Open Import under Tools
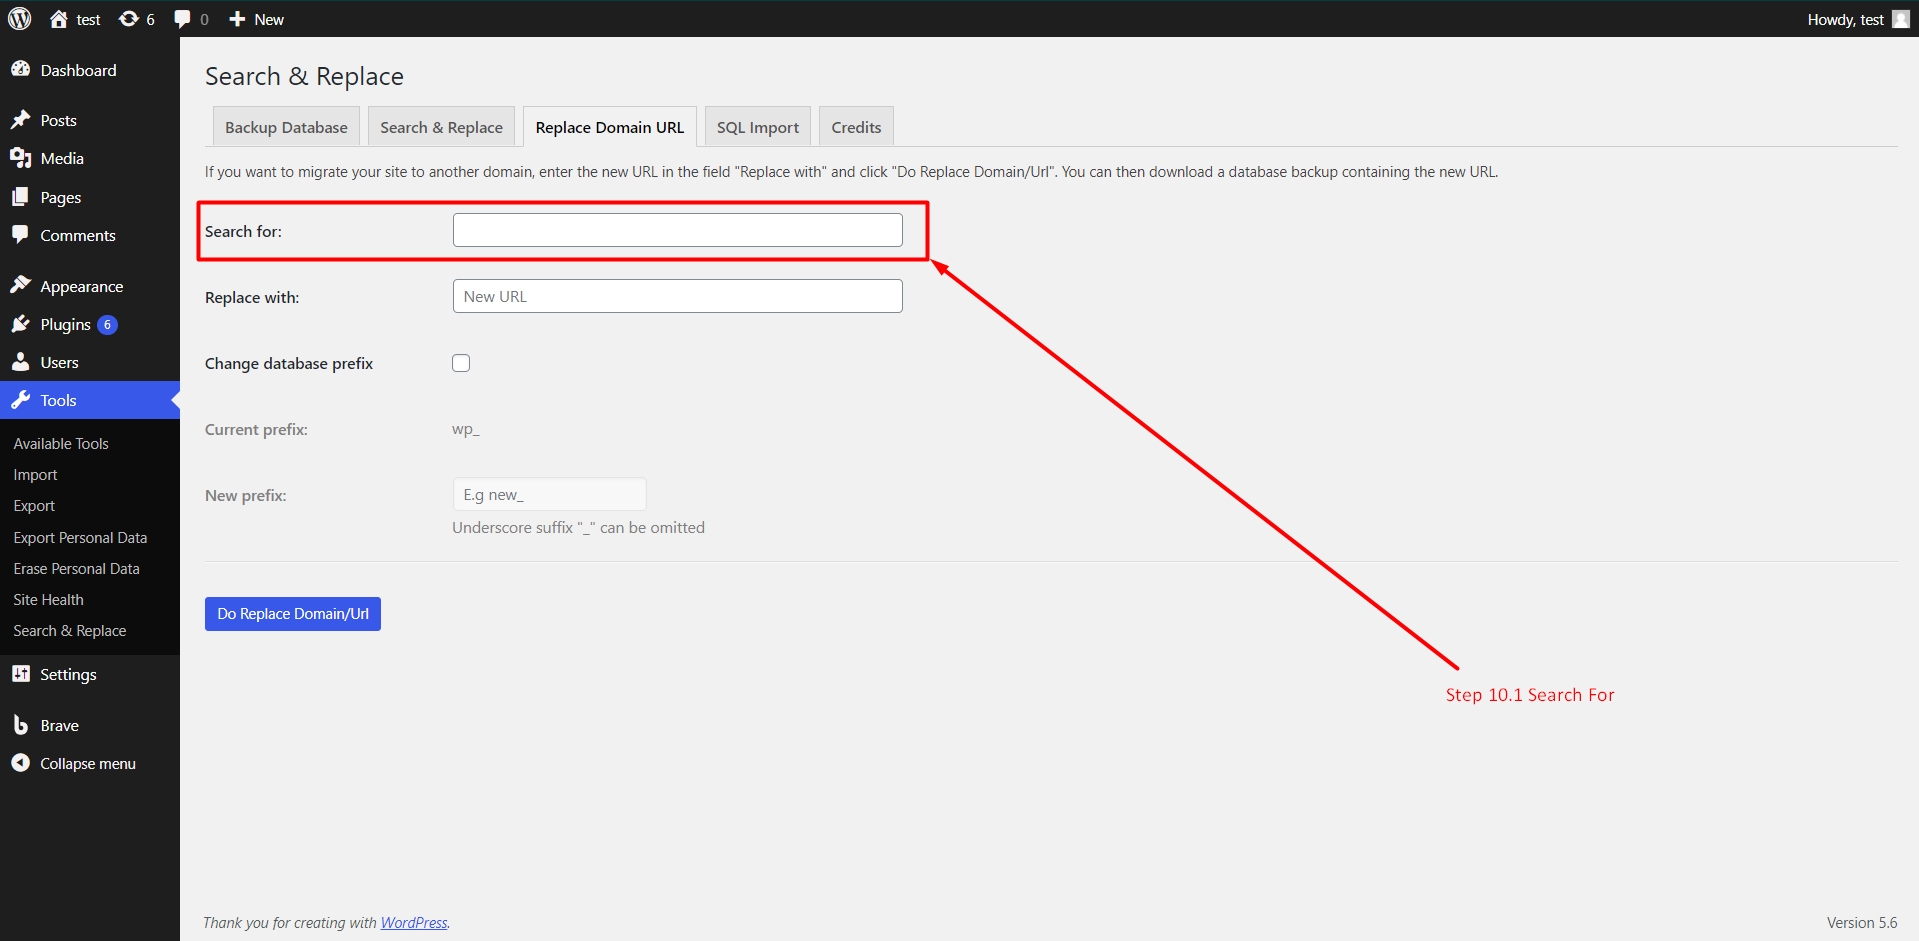This screenshot has height=941, width=1919. 35,475
